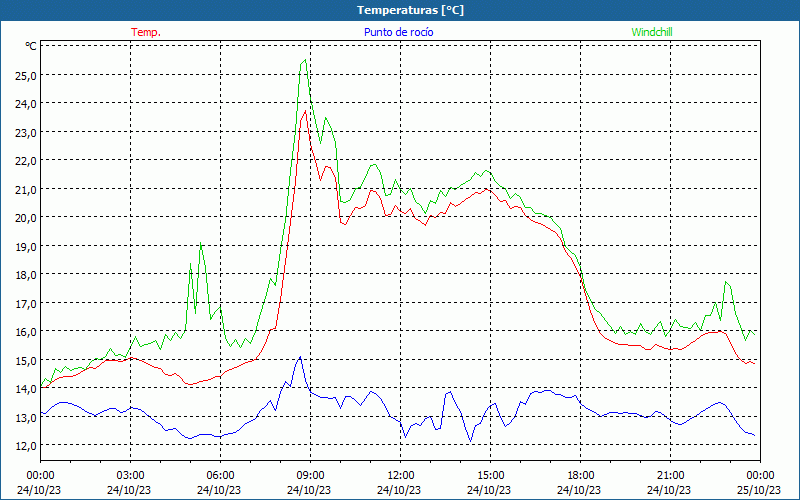Click the 03:00 time axis label
This screenshot has width=800, height=500.
pos(131,476)
